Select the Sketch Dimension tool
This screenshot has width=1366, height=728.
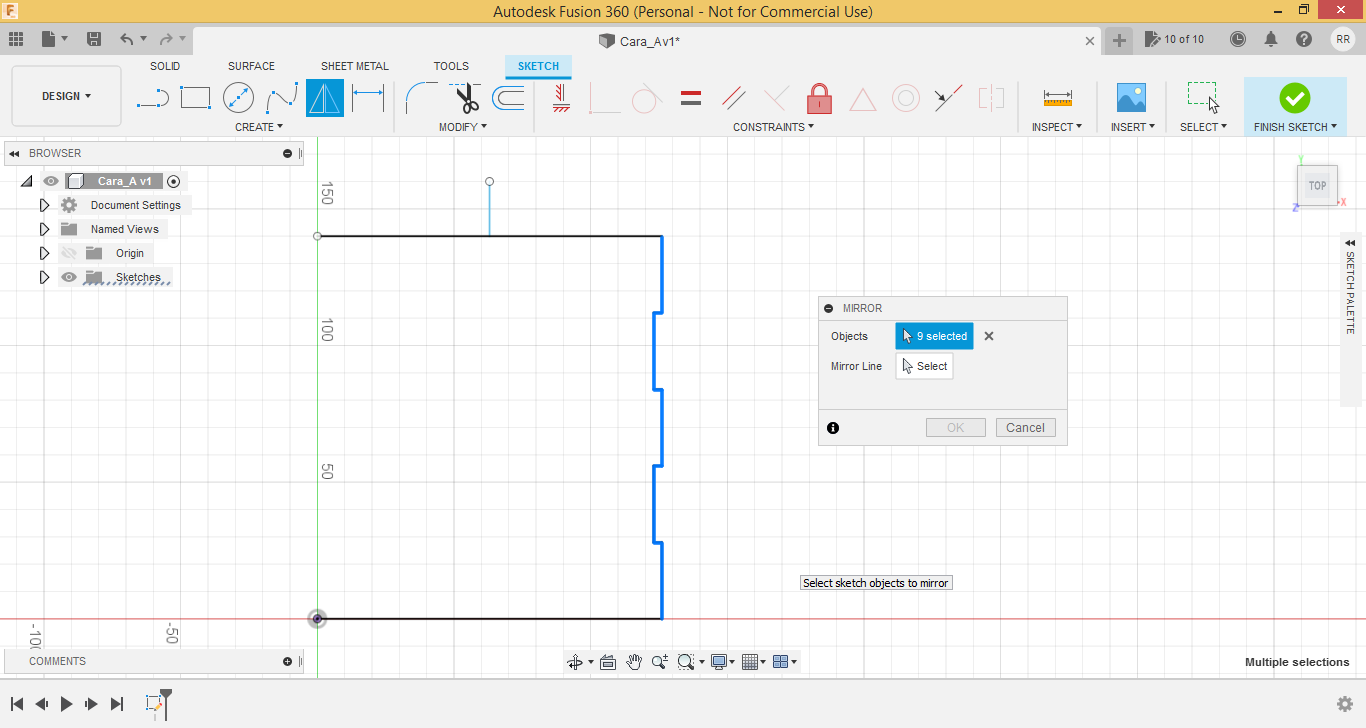368,98
